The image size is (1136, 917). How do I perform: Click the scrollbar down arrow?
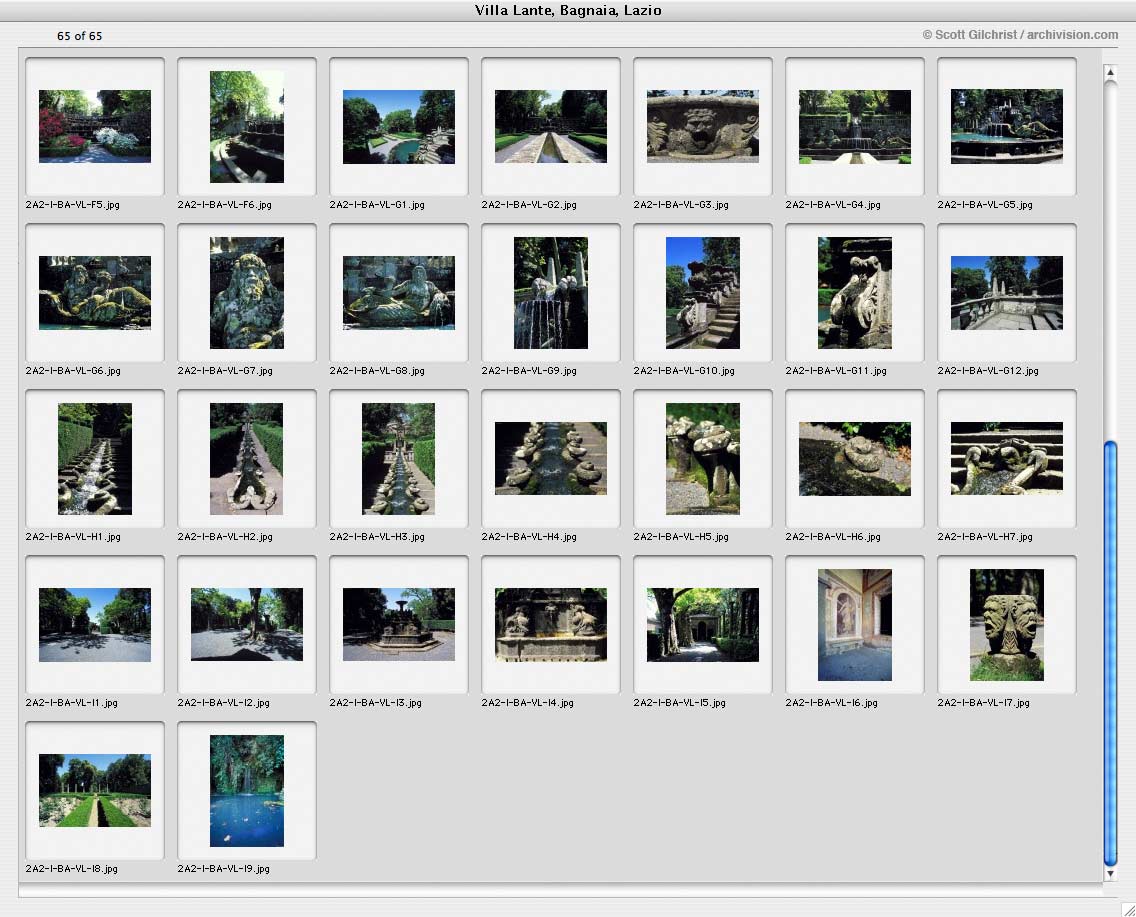pos(1110,874)
